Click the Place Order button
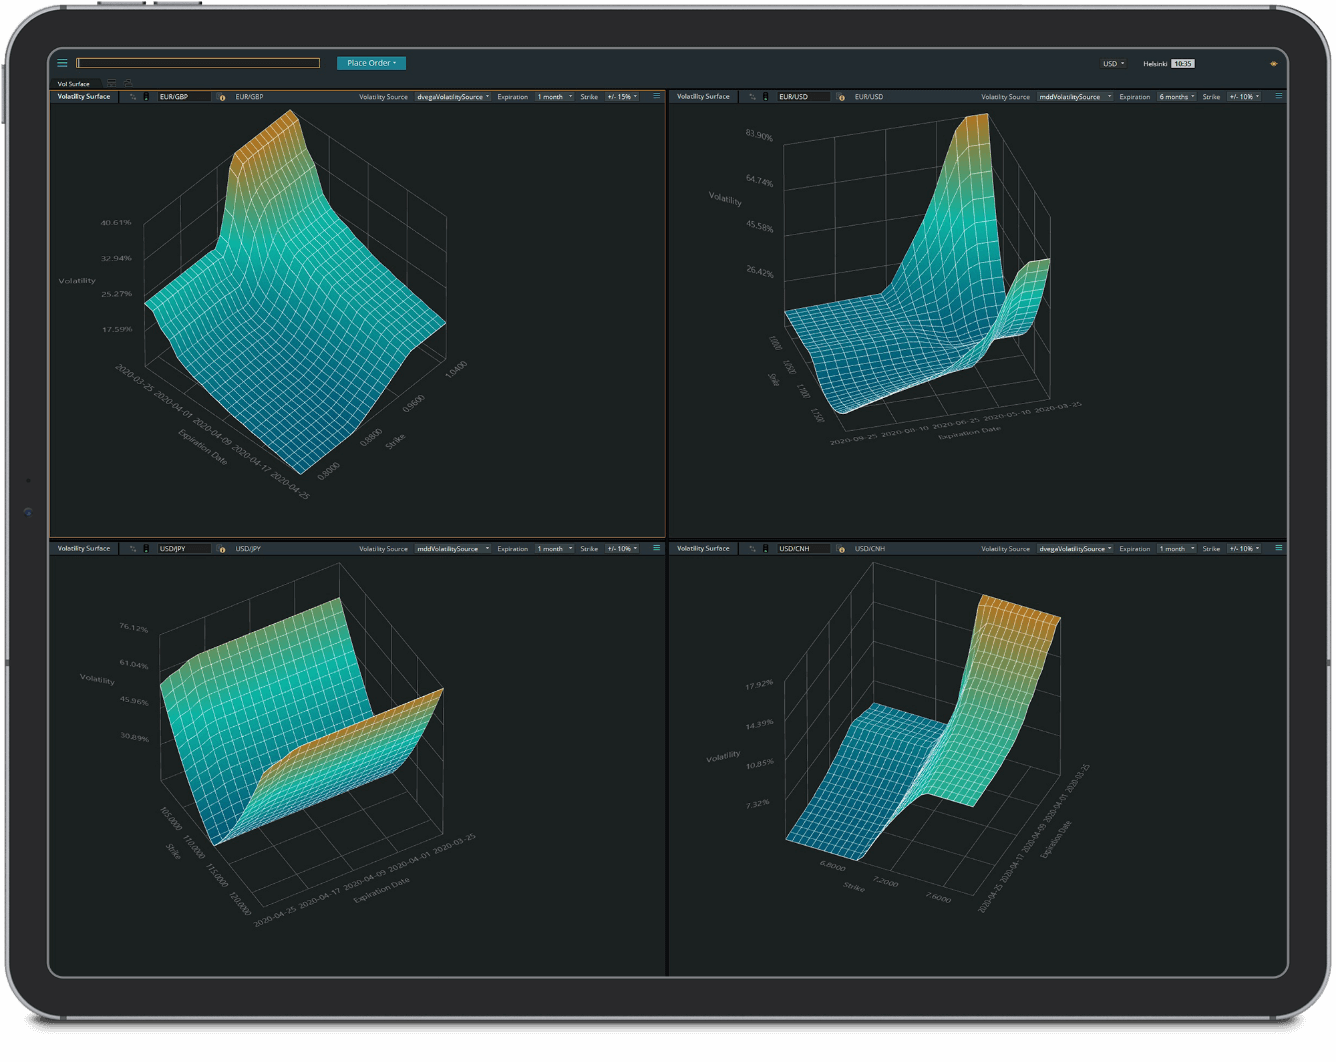Image resolution: width=1336 pixels, height=1062 pixels. 371,63
